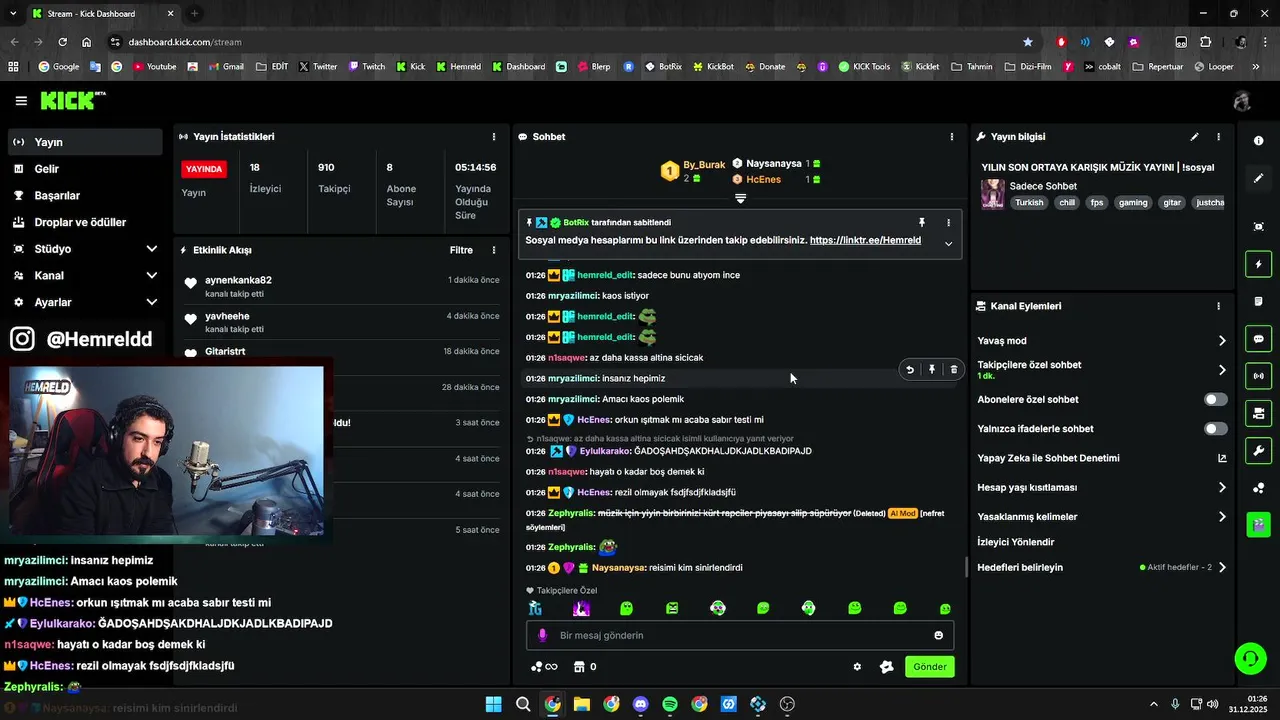Reply to the hovered 'insanız hepimiz' message
The image size is (1280, 720).
(910, 370)
